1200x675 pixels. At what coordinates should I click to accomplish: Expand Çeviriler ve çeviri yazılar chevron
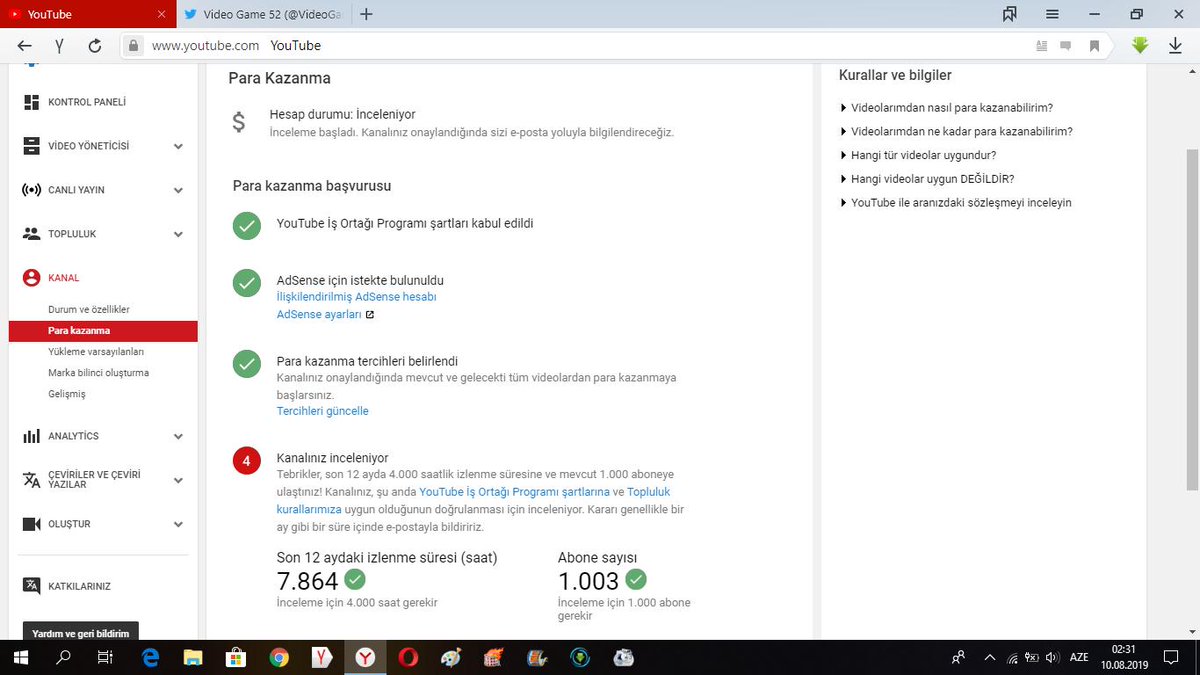(x=178, y=480)
